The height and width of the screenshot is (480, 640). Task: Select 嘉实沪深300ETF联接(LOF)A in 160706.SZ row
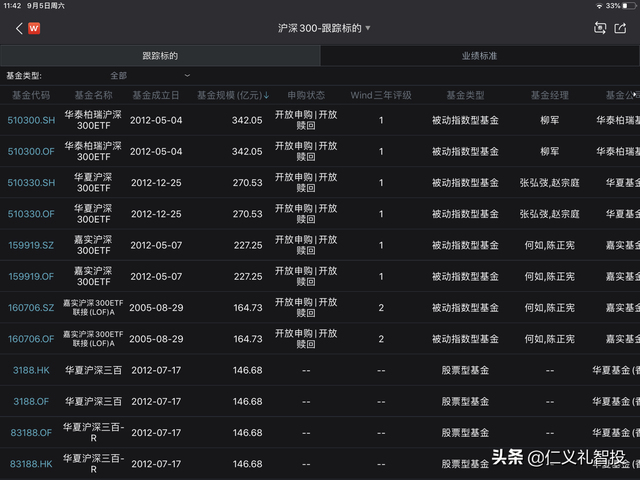click(93, 307)
